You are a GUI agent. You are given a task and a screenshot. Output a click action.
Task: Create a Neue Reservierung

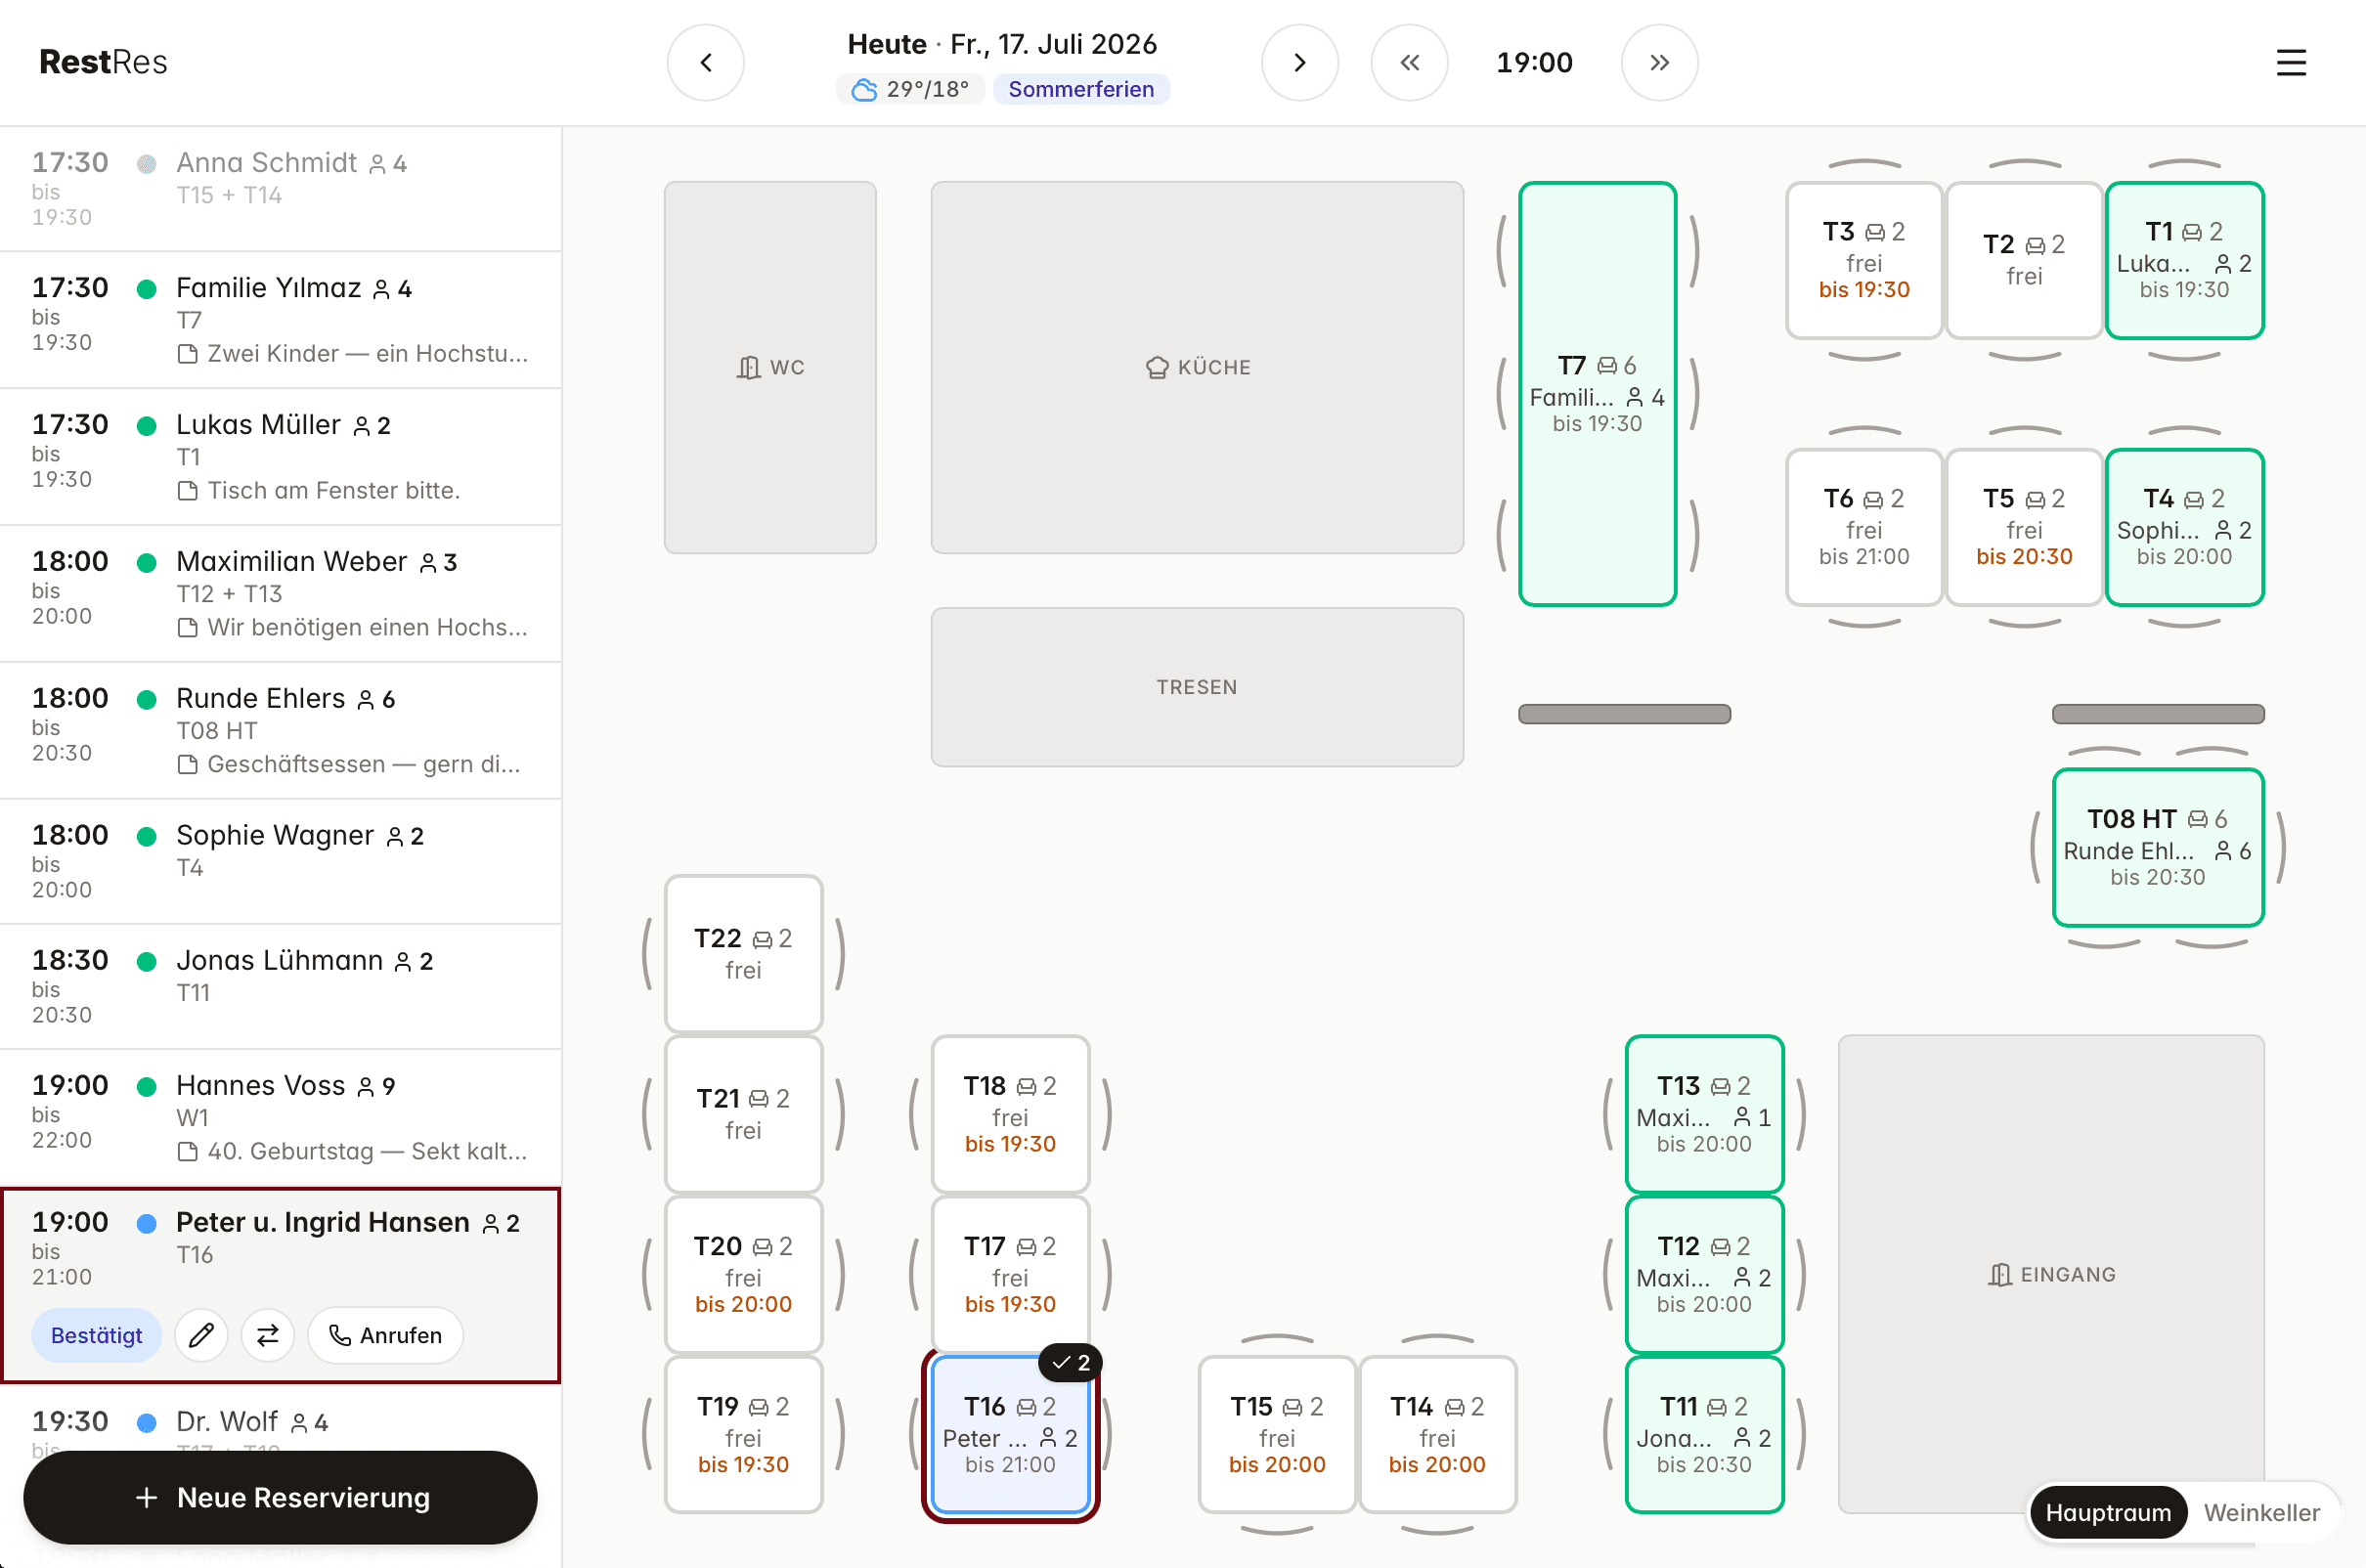[280, 1497]
